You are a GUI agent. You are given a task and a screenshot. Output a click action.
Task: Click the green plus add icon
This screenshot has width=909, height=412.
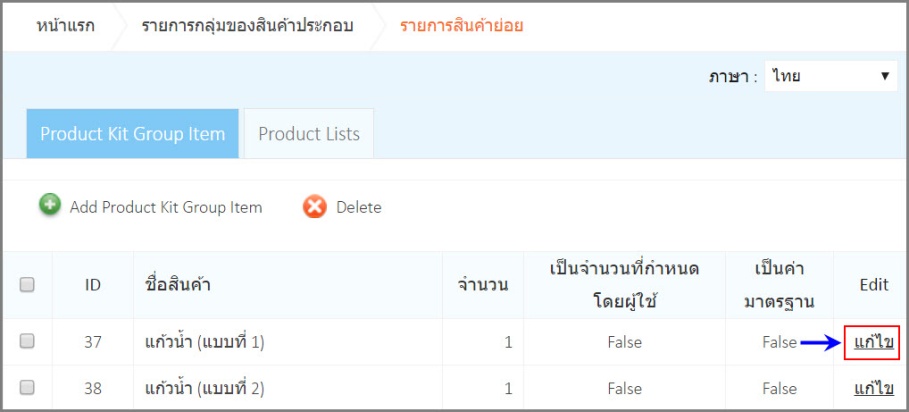(x=50, y=206)
